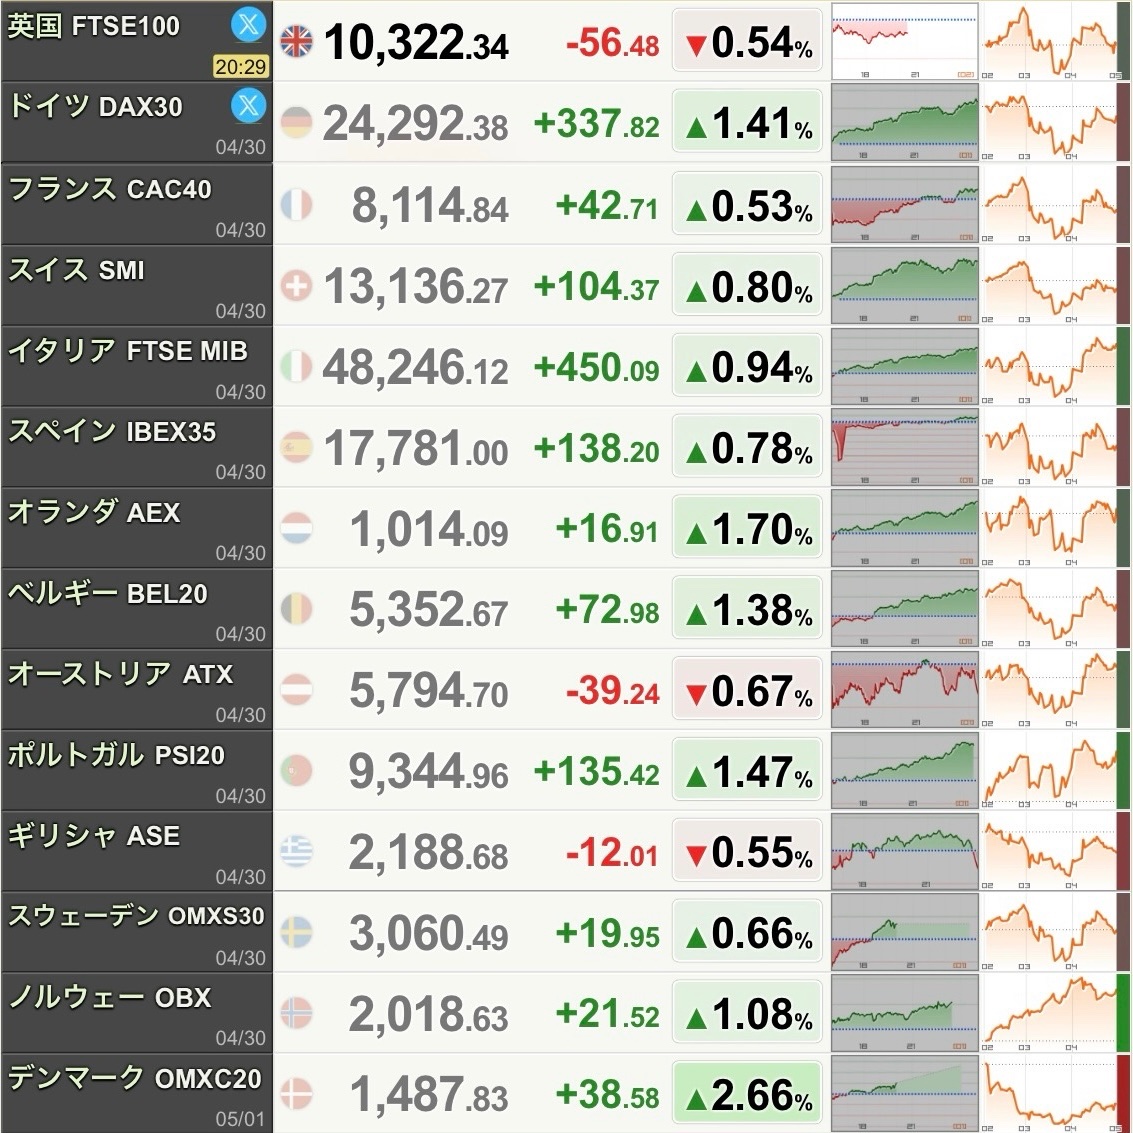Click the DAX30 price 24,292.38
Screen dimensions: 1133x1133
pos(415,124)
